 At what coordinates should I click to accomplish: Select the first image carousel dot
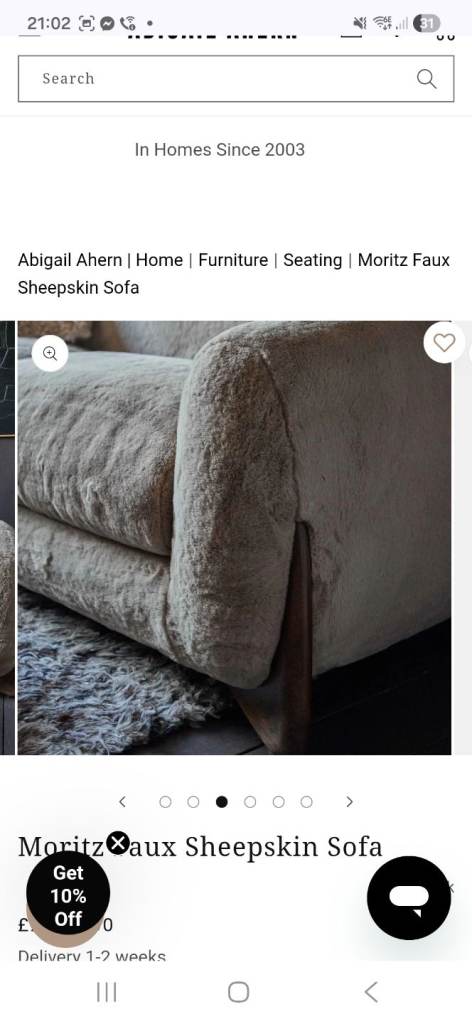(165, 802)
